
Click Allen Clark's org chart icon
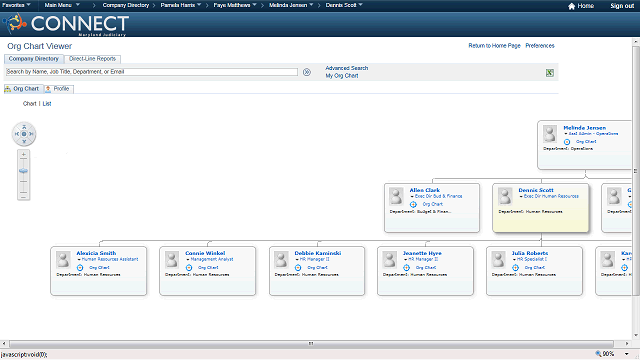click(413, 204)
